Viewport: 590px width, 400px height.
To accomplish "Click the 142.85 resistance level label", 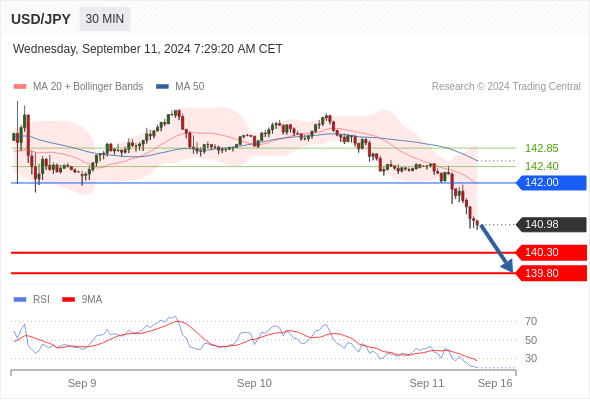I will (541, 148).
